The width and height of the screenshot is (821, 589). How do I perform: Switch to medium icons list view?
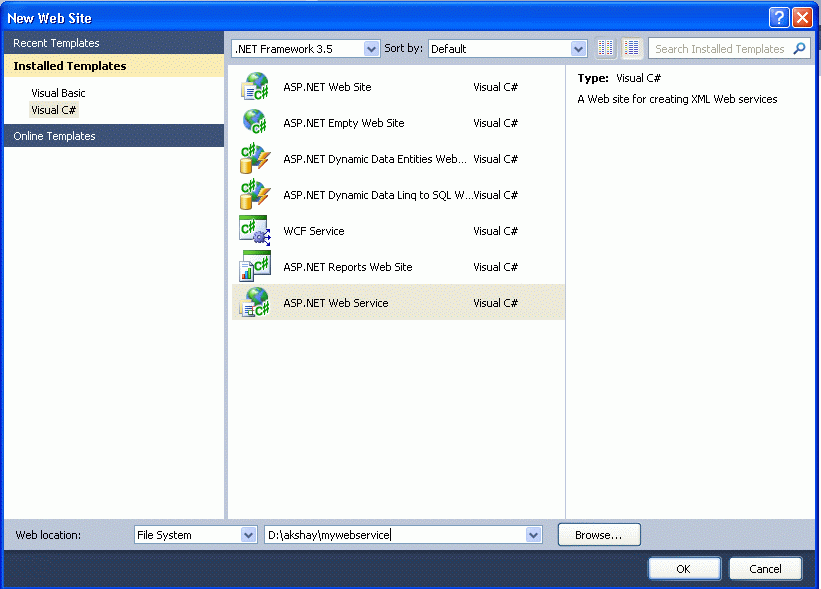tap(631, 48)
